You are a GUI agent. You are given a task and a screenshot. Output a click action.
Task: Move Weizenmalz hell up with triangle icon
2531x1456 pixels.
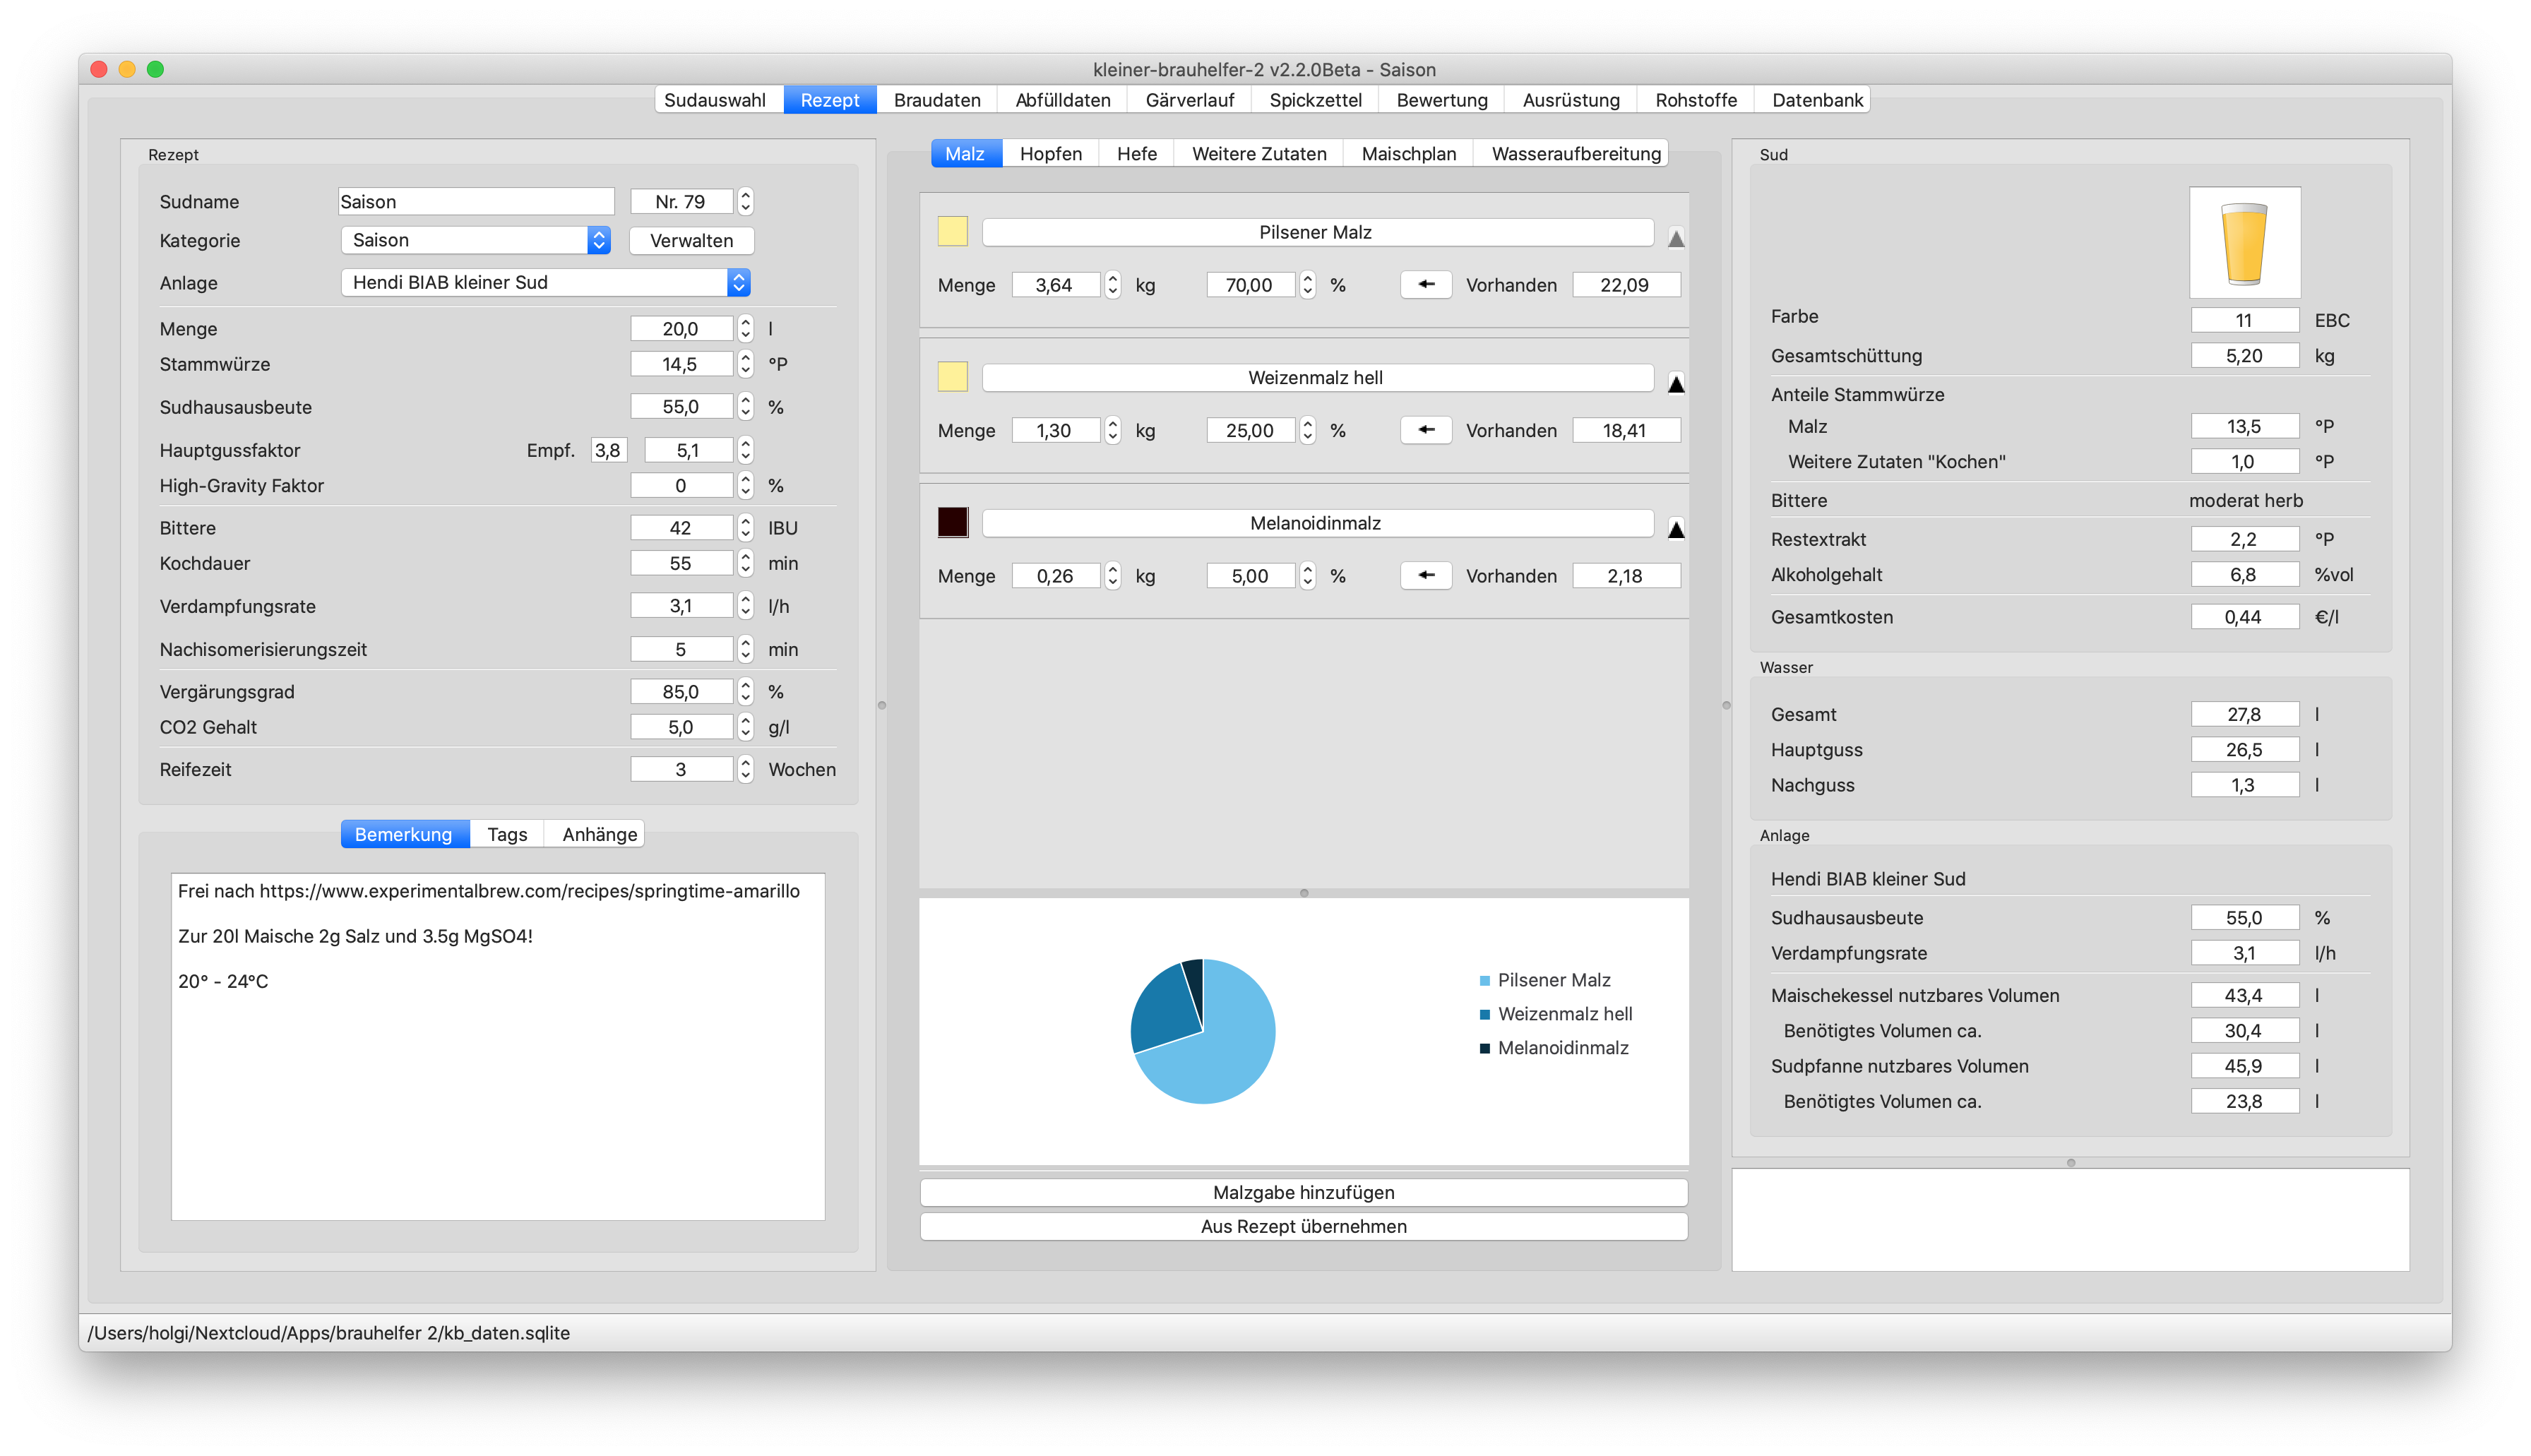1676,384
